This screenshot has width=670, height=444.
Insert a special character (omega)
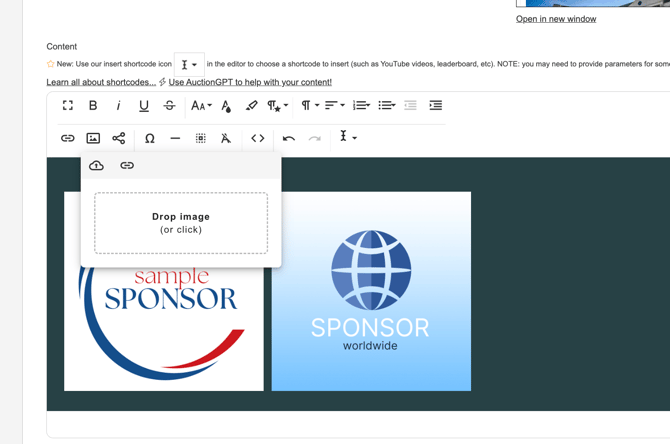[150, 138]
